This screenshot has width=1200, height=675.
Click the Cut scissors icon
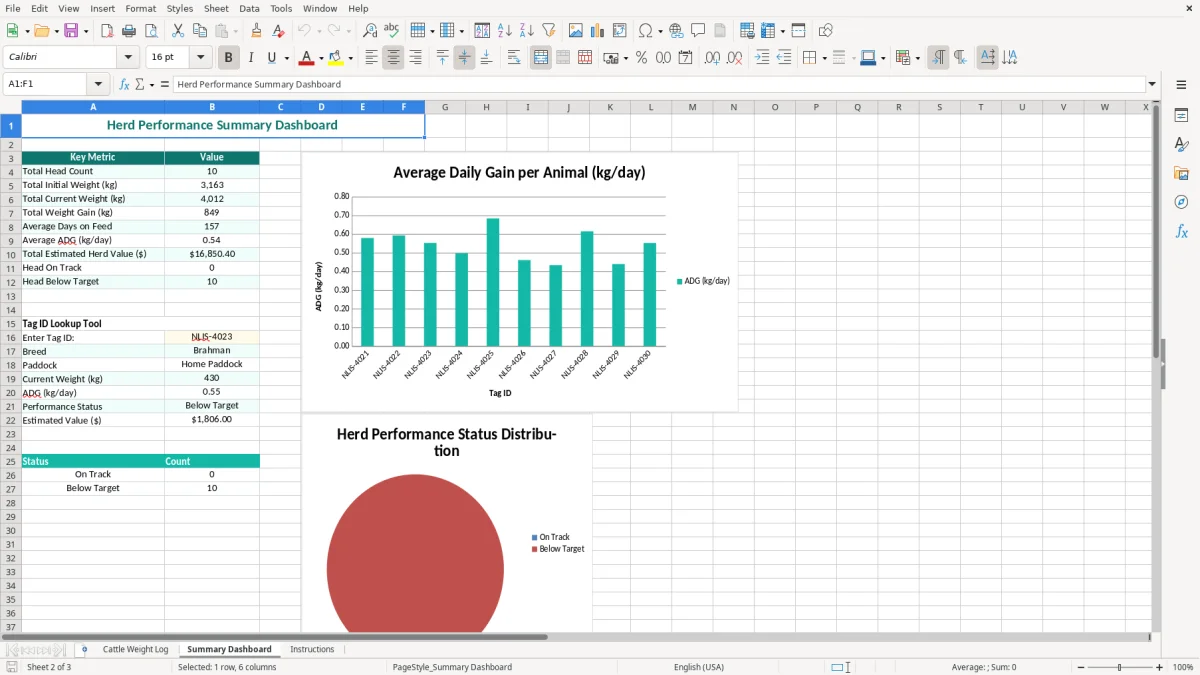click(x=177, y=31)
